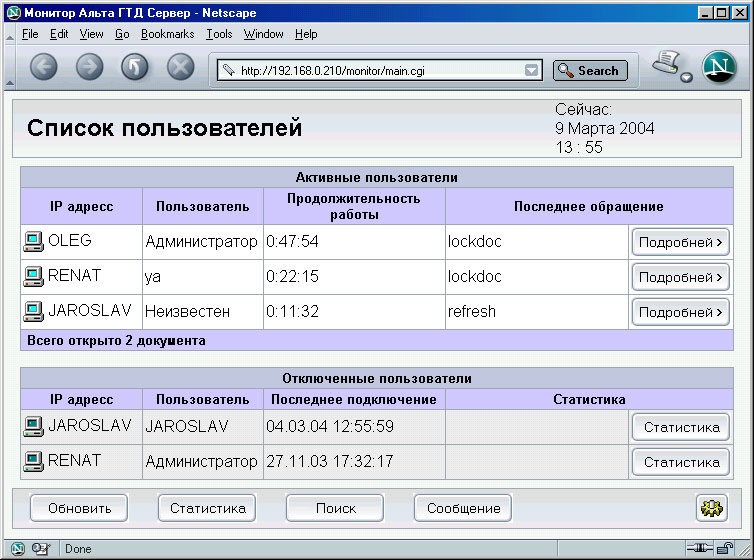Click the Обновить button
Screen dimensions: 754x560
[x=78, y=508]
